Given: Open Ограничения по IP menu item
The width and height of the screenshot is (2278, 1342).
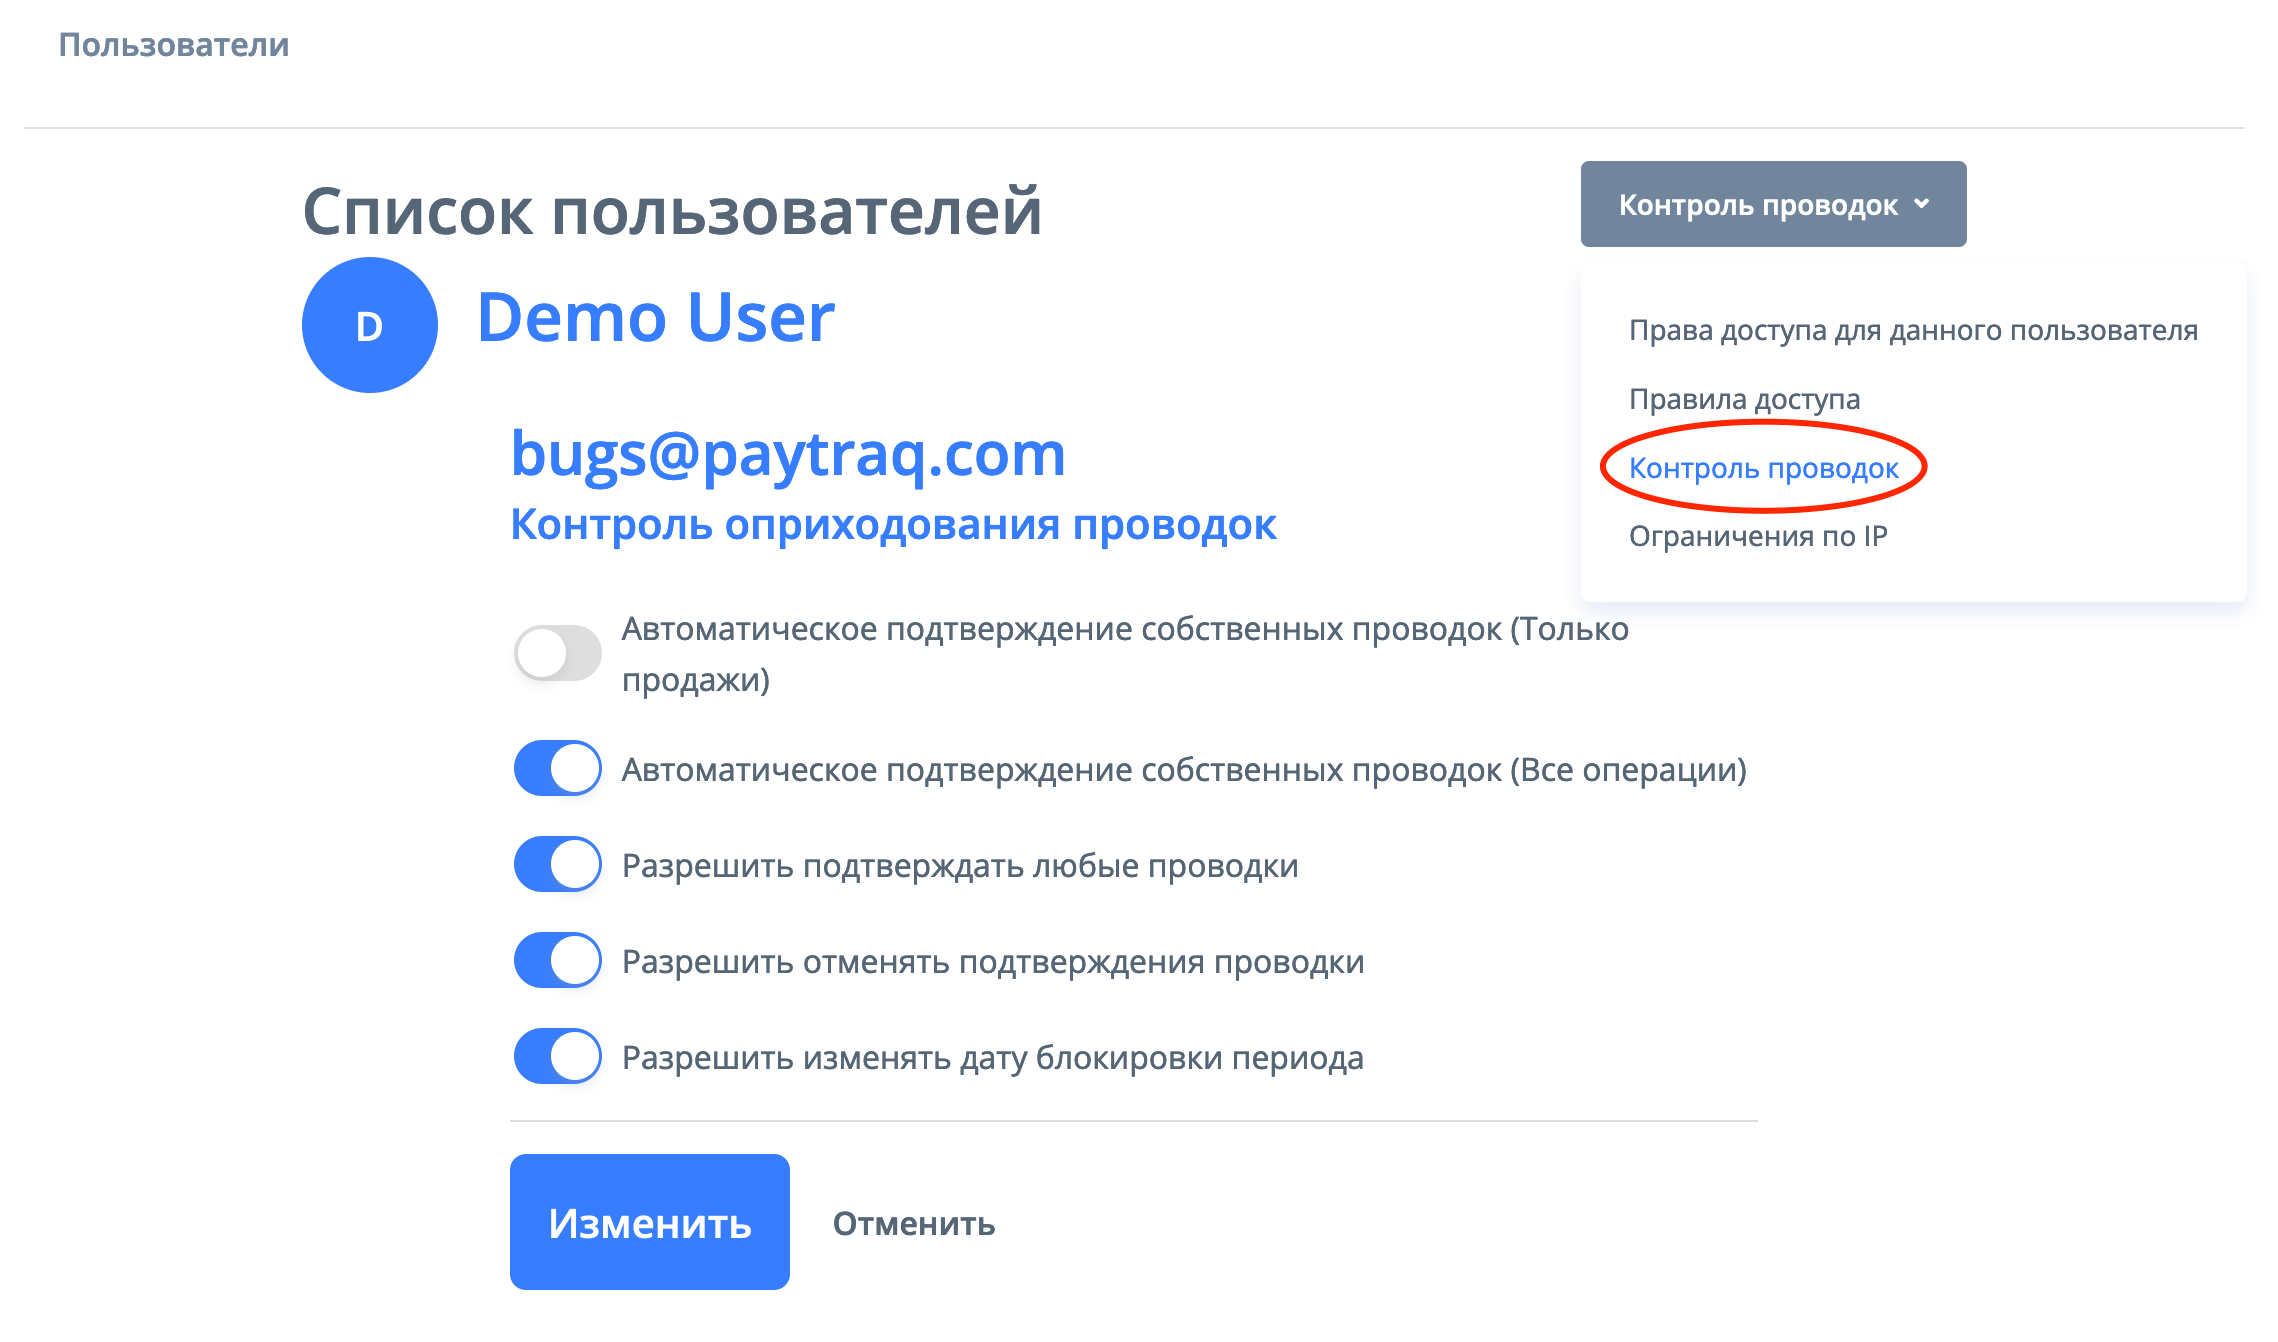Looking at the screenshot, I should point(1757,536).
